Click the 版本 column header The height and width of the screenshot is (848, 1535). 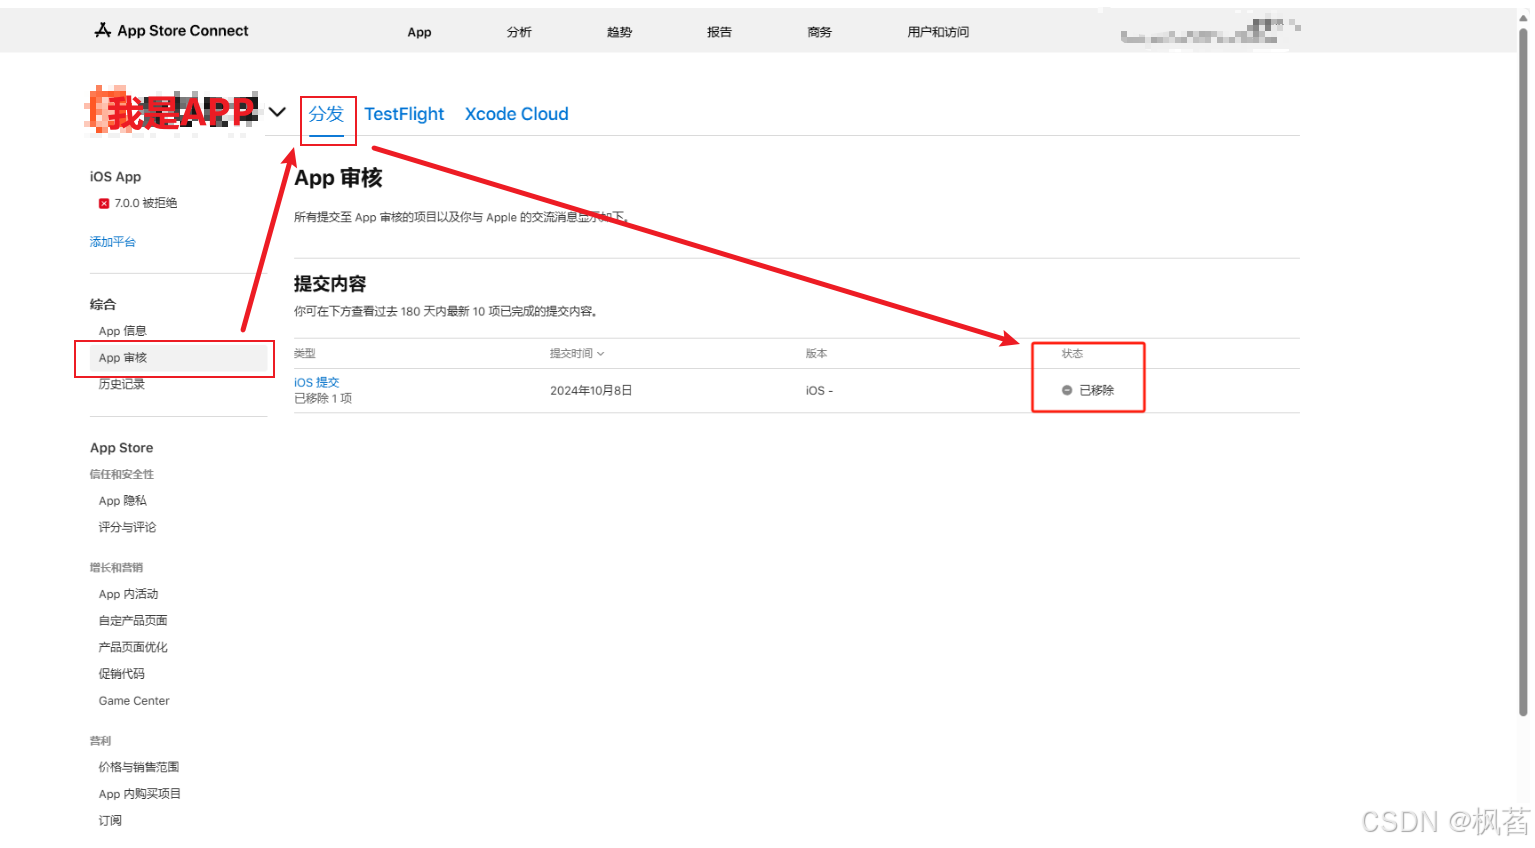(816, 354)
